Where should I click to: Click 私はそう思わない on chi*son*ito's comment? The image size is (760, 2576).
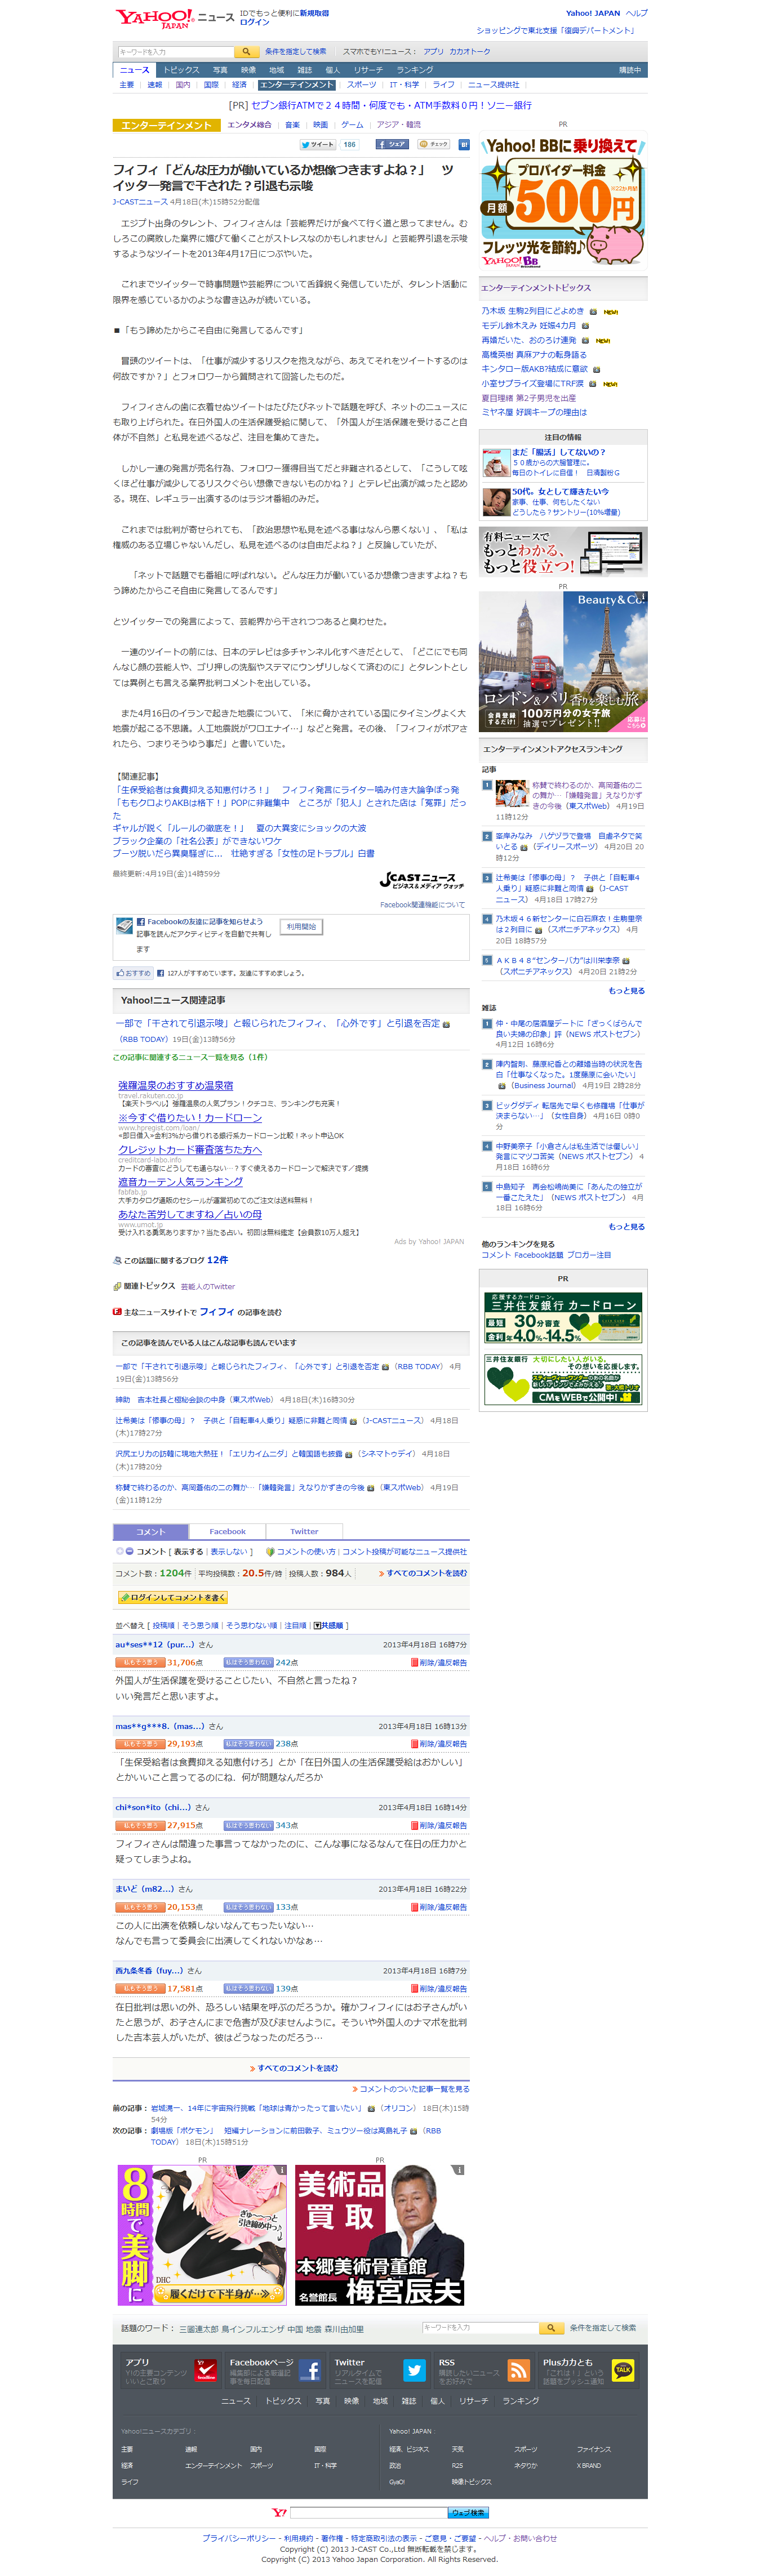coord(248,1825)
